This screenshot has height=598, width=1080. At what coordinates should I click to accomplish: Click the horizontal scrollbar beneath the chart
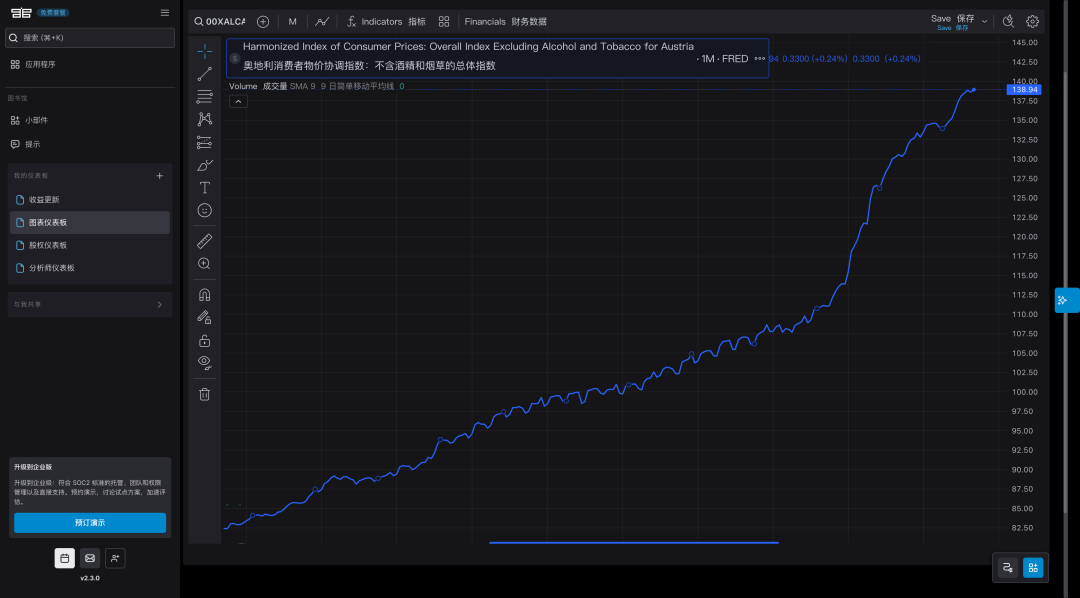click(634, 543)
